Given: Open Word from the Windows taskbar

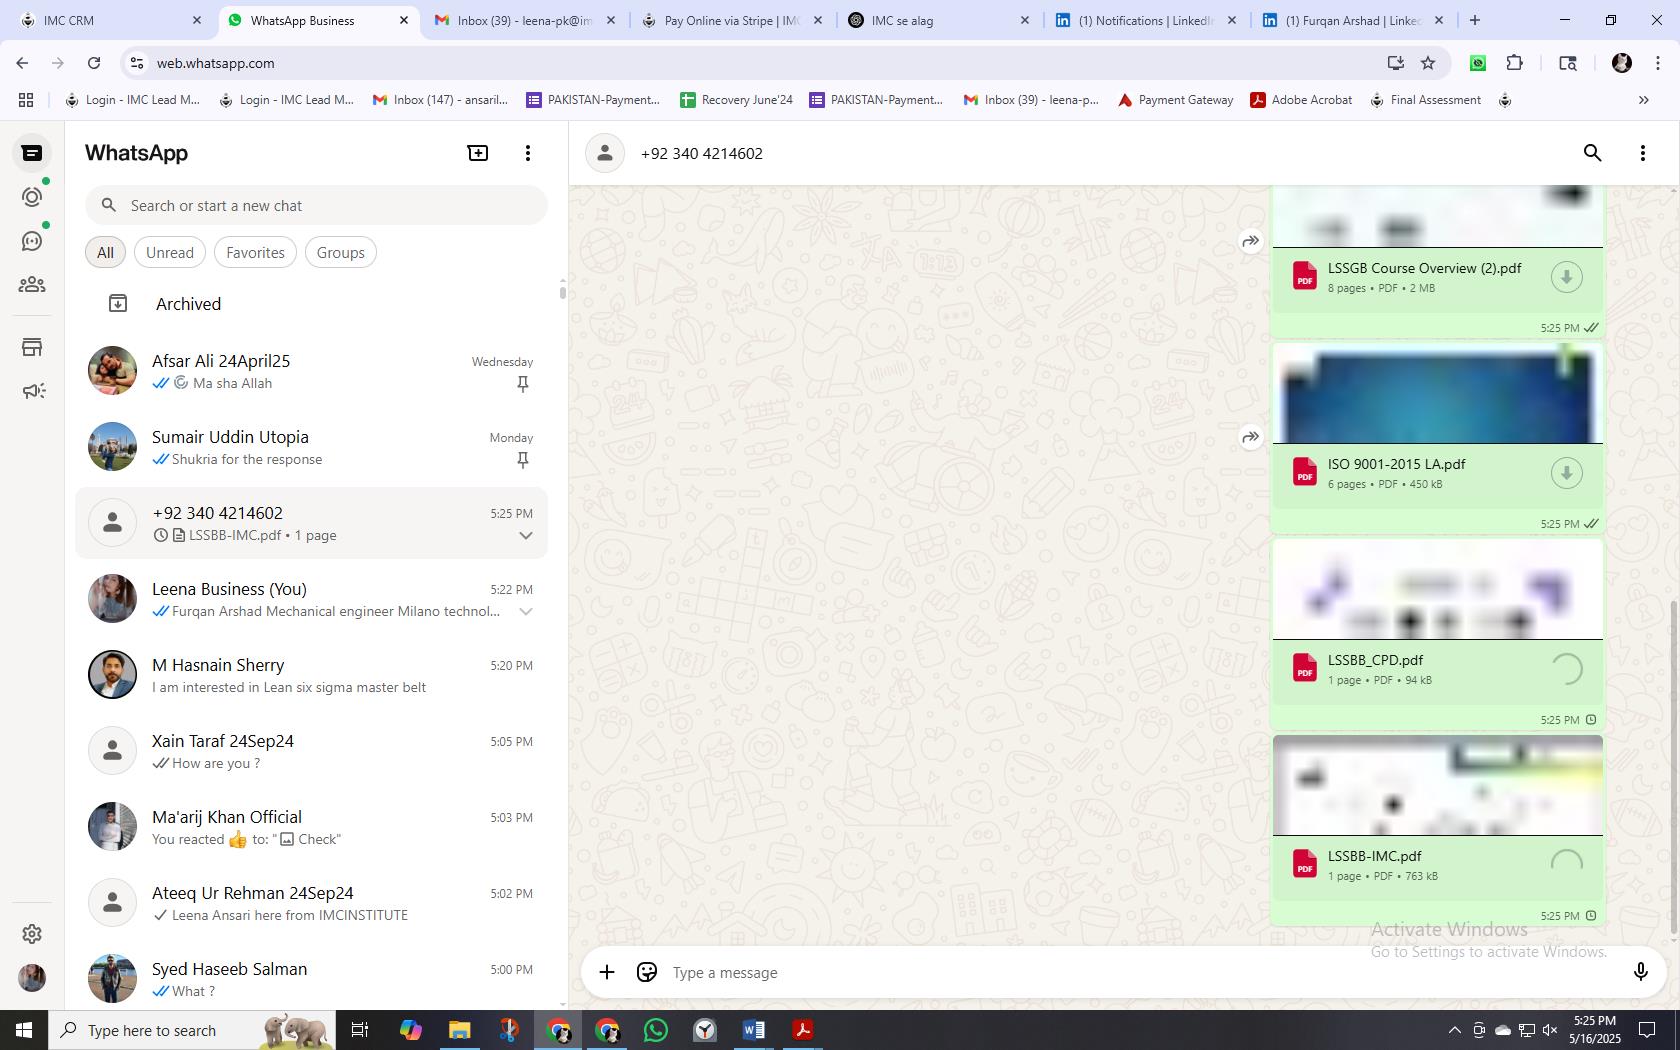Looking at the screenshot, I should coord(754,1030).
